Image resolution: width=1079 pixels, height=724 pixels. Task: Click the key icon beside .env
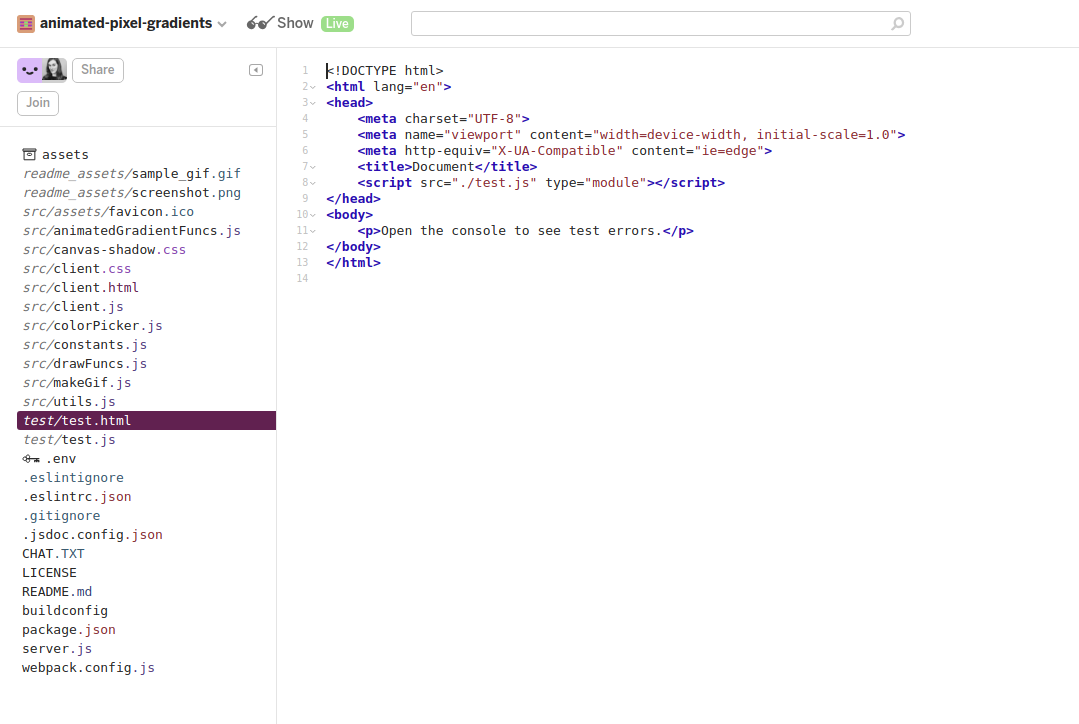[31, 459]
